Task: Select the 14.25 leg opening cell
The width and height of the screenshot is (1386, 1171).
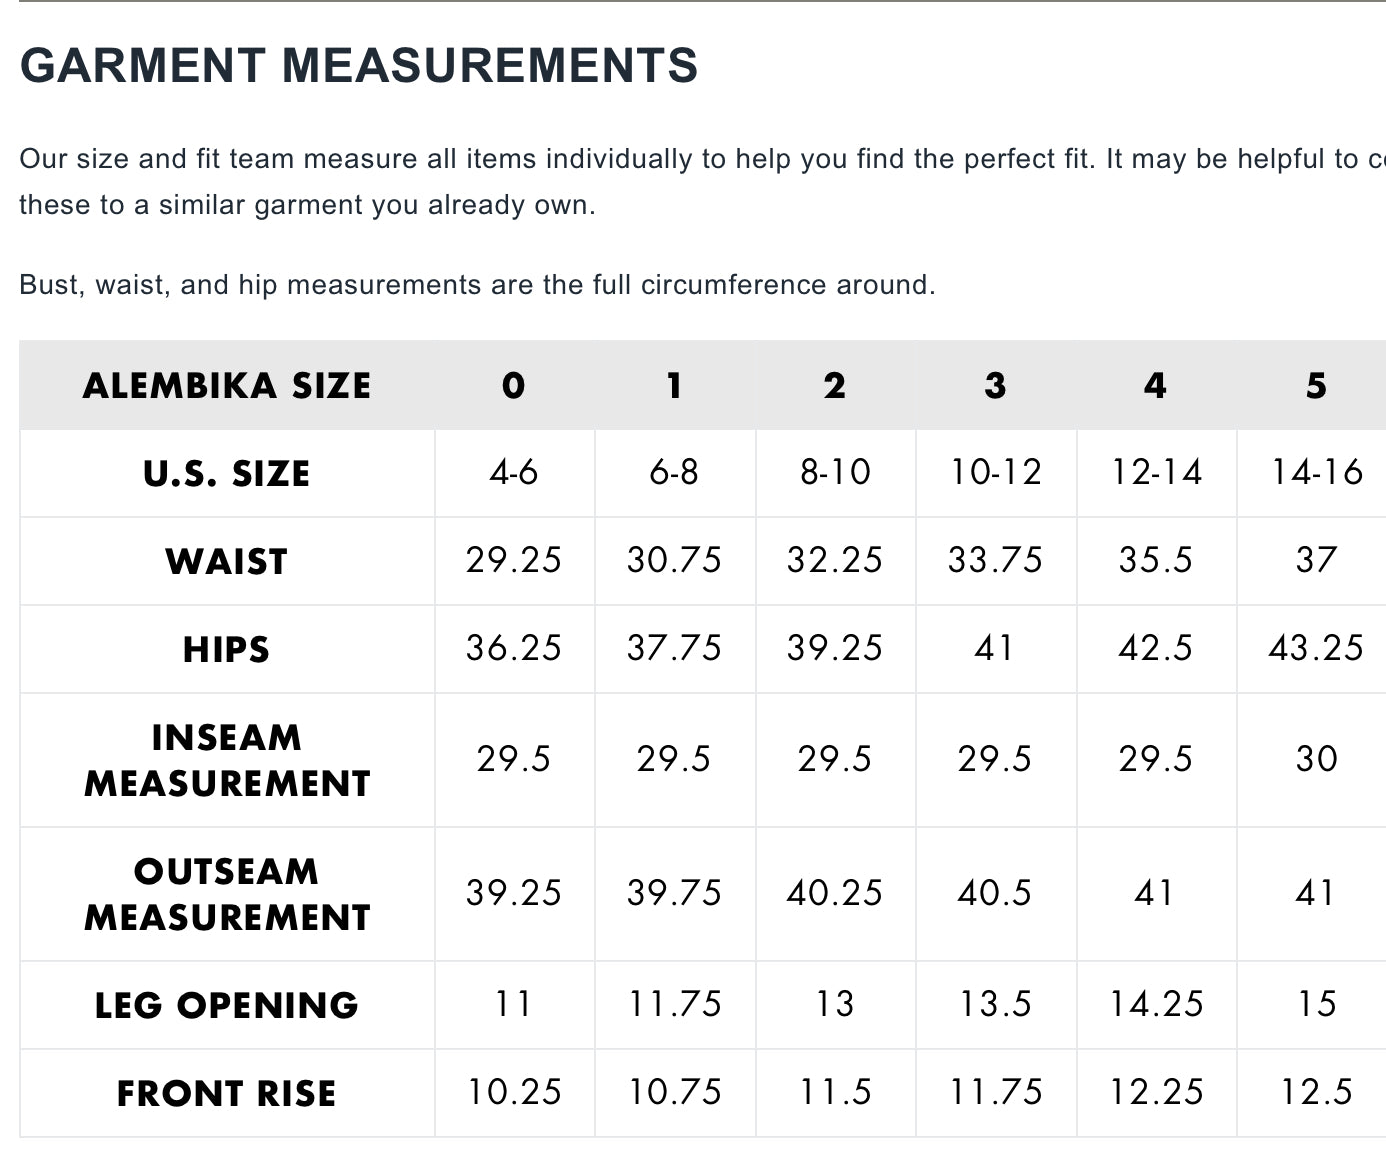Action: pos(1156,1004)
